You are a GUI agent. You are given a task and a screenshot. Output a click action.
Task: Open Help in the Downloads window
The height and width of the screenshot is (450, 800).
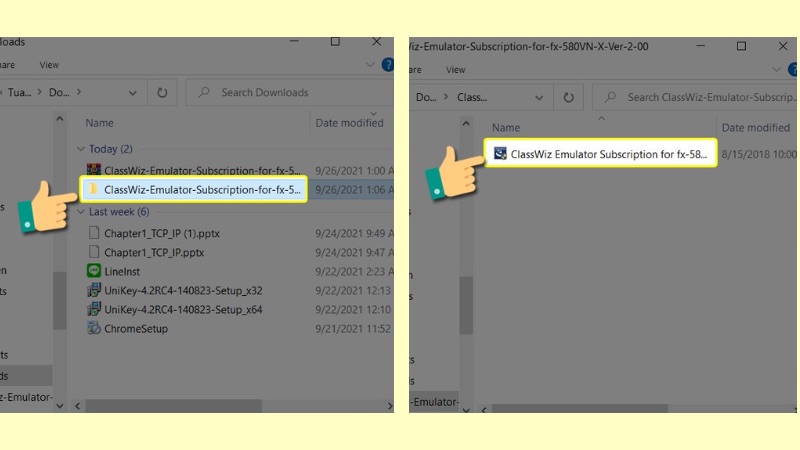click(x=388, y=65)
